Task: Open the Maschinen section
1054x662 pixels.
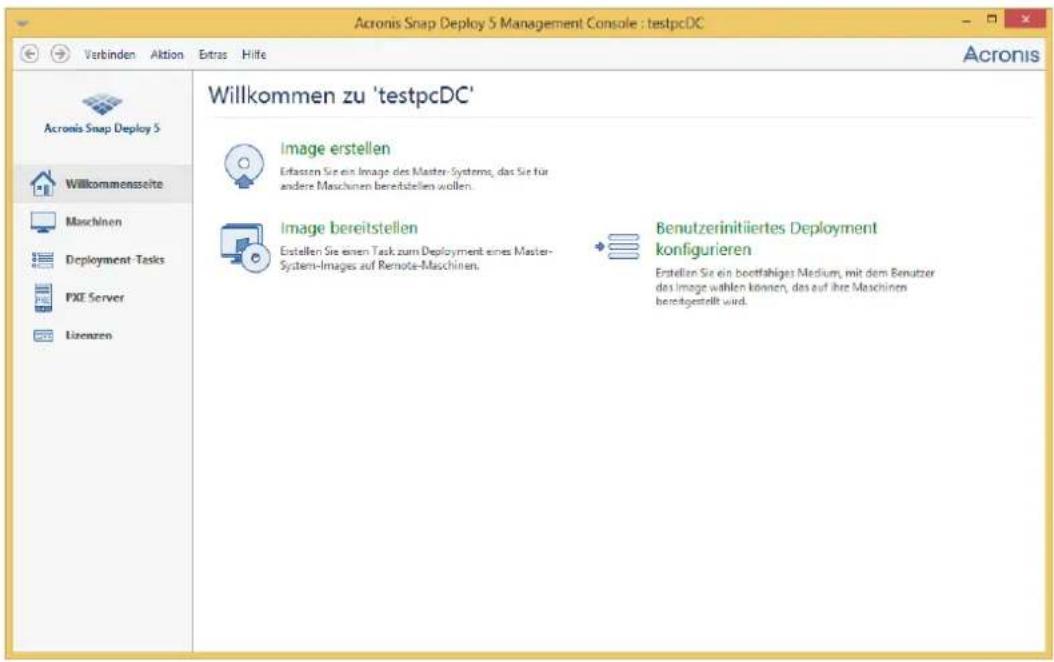Action: (93, 222)
